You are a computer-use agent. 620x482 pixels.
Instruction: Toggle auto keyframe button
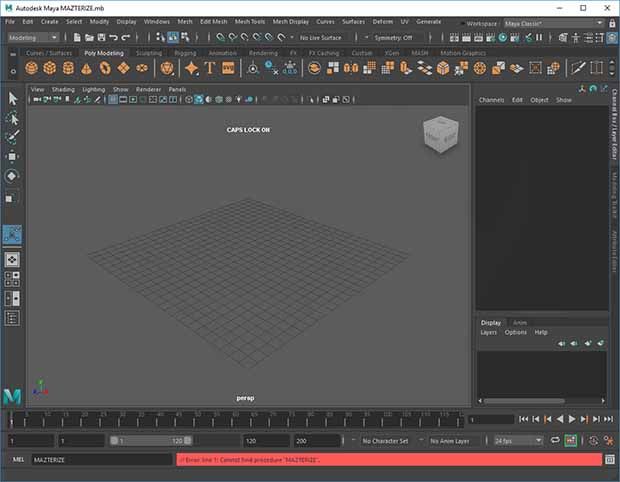point(571,440)
